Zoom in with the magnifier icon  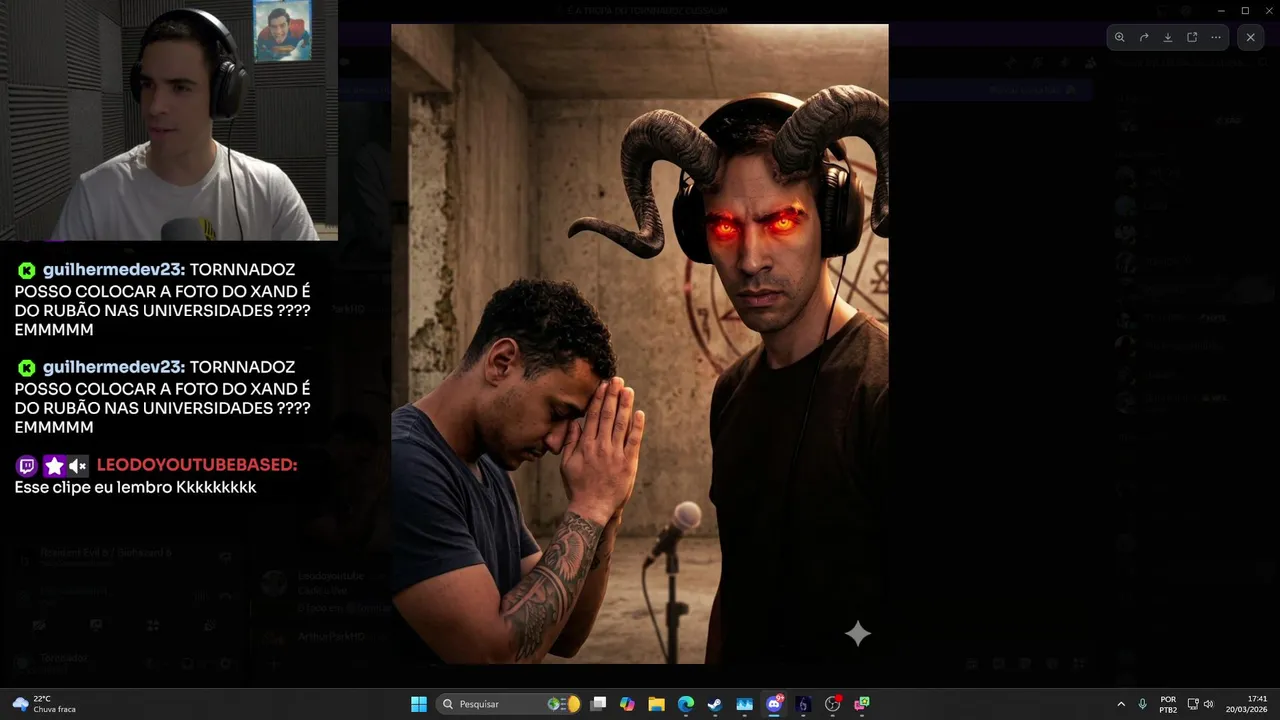pyautogui.click(x=1120, y=37)
